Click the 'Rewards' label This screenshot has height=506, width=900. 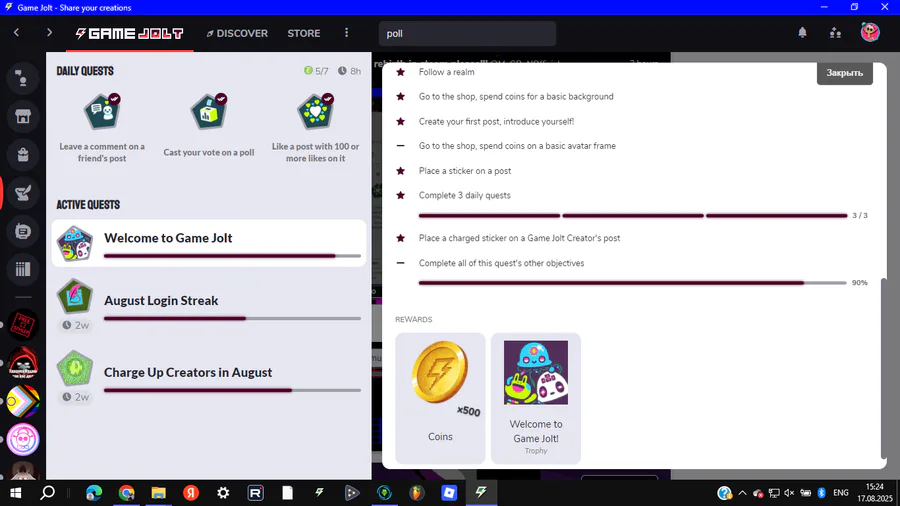coord(414,320)
